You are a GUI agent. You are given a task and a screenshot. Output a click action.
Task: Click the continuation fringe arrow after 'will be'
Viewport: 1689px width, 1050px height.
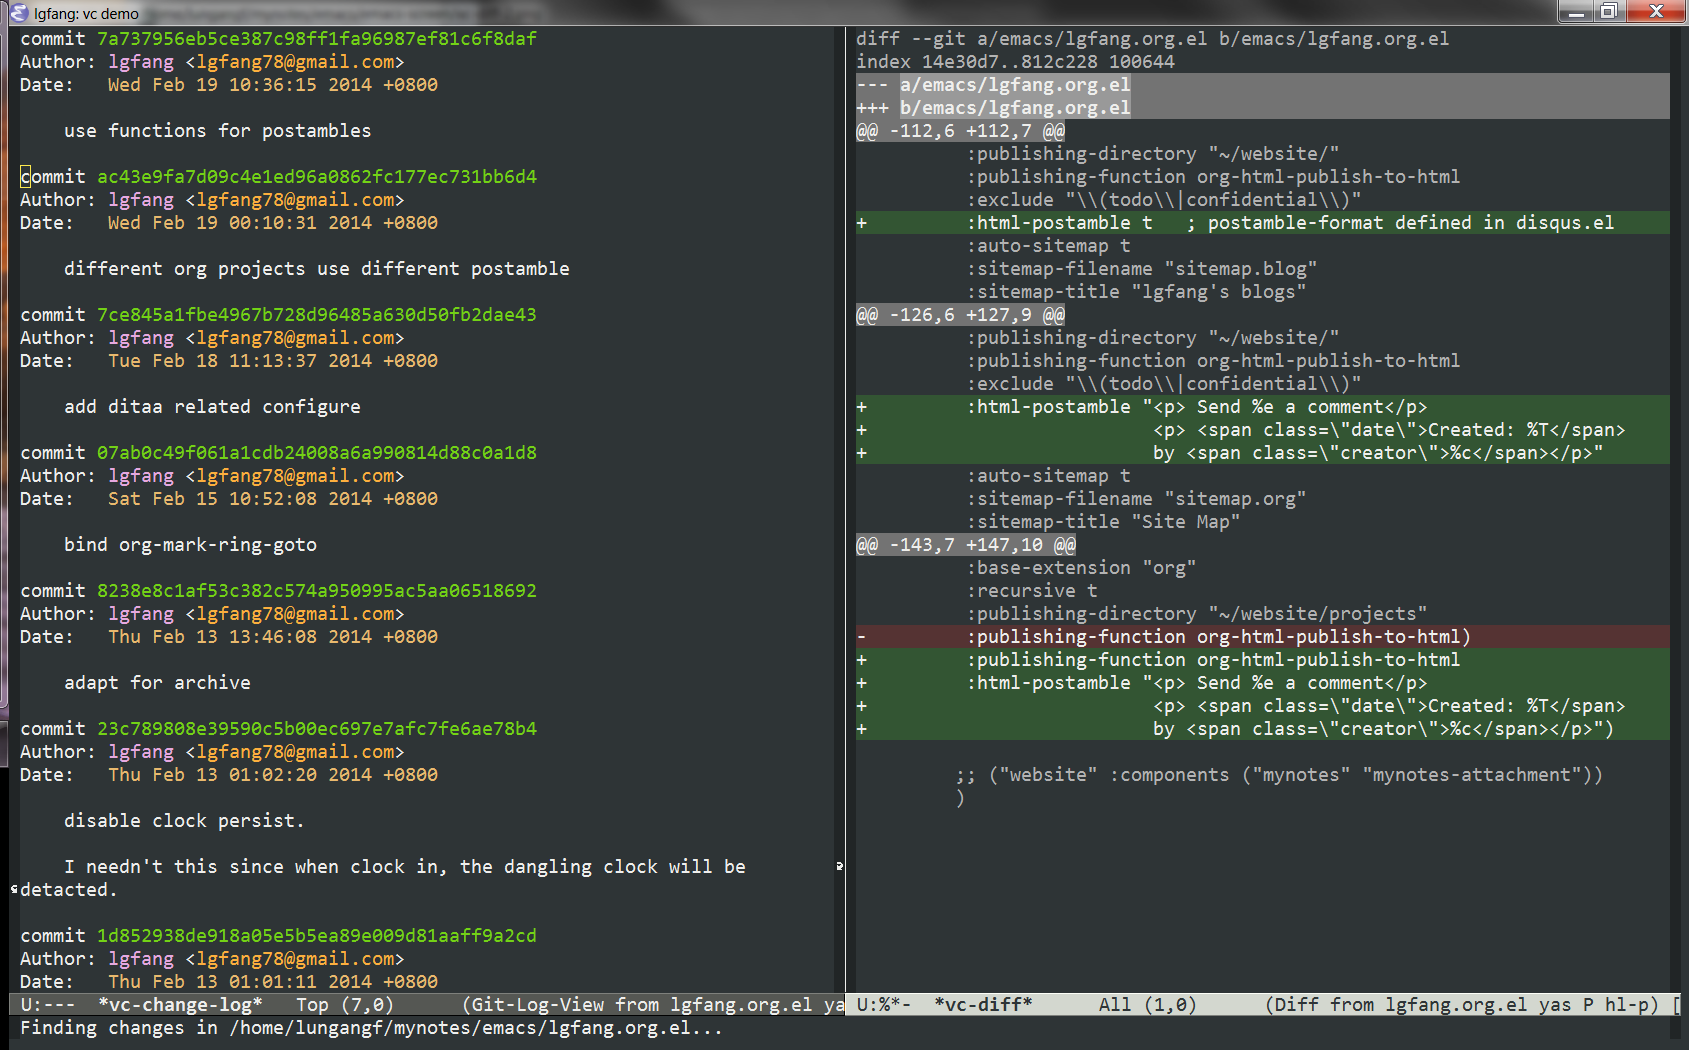(840, 866)
